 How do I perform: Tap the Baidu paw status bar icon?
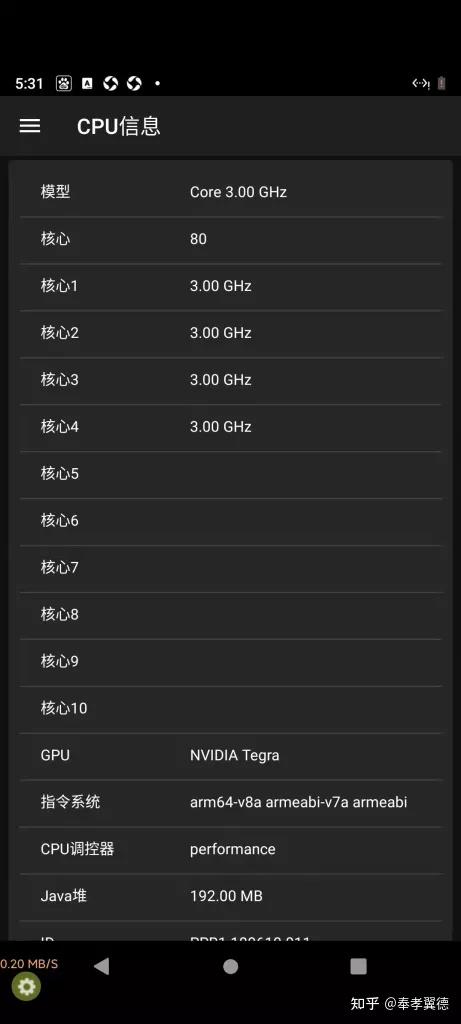63,83
